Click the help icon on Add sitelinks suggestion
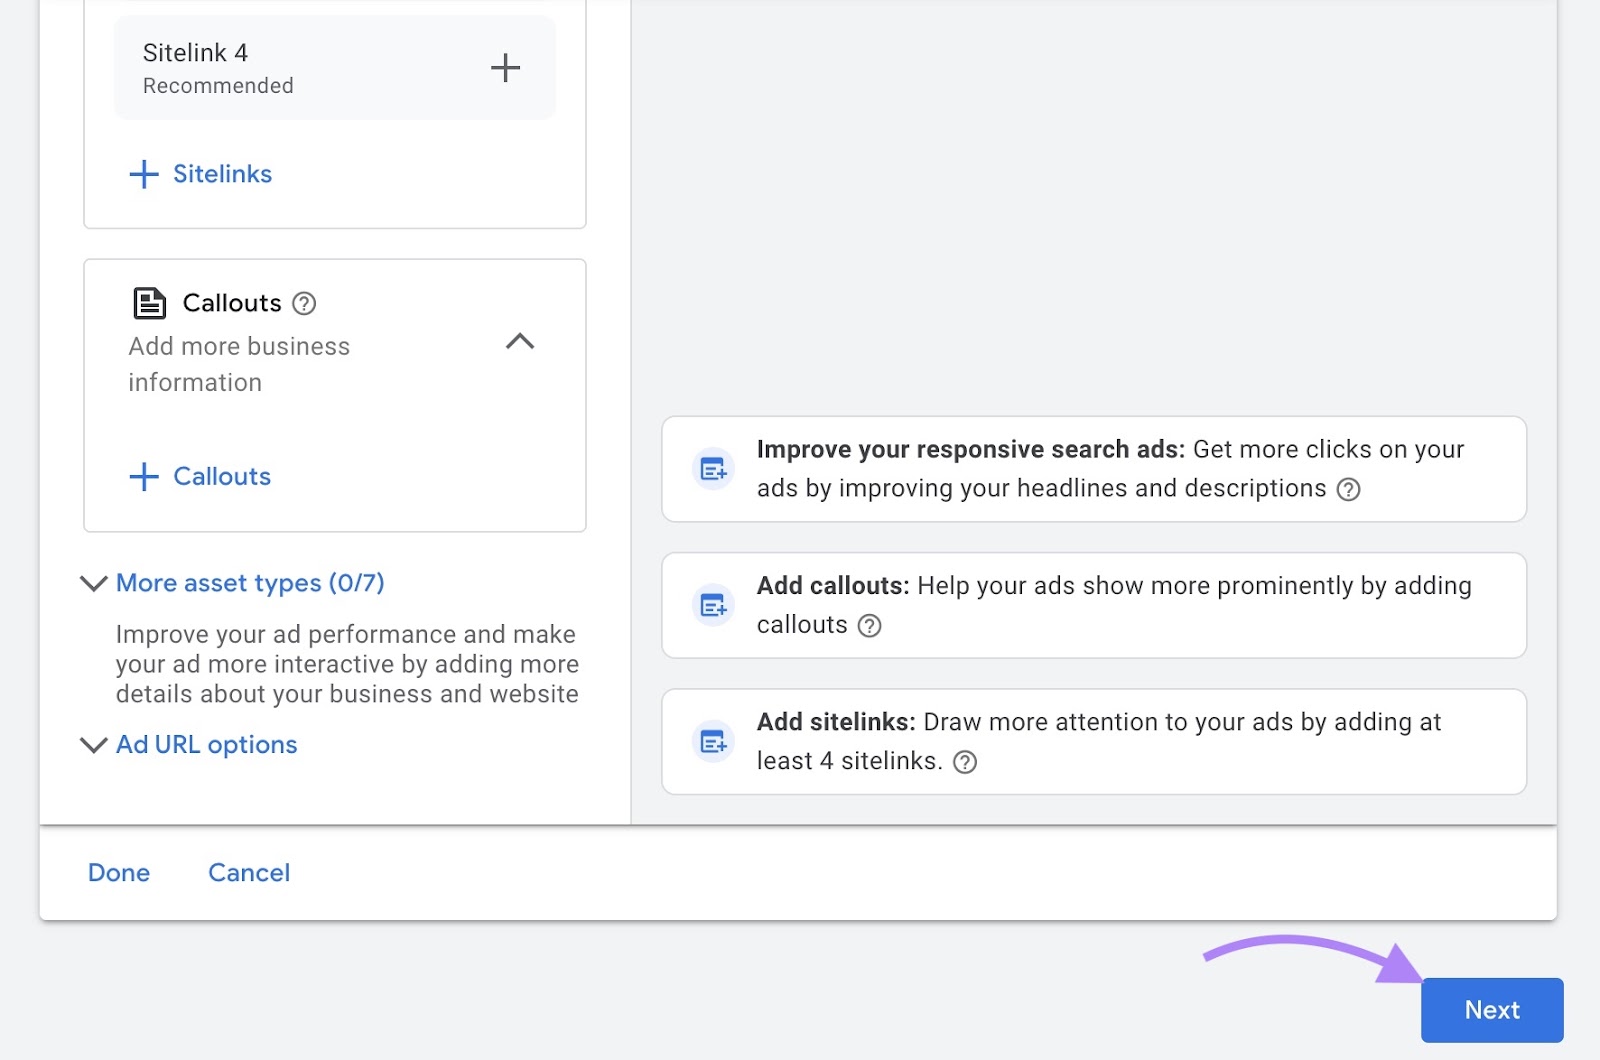The height and width of the screenshot is (1060, 1600). pos(965,762)
